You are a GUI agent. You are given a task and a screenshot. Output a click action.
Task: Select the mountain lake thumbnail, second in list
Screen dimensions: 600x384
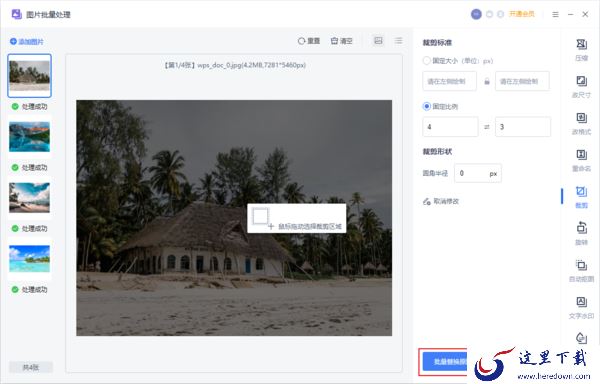click(x=29, y=137)
